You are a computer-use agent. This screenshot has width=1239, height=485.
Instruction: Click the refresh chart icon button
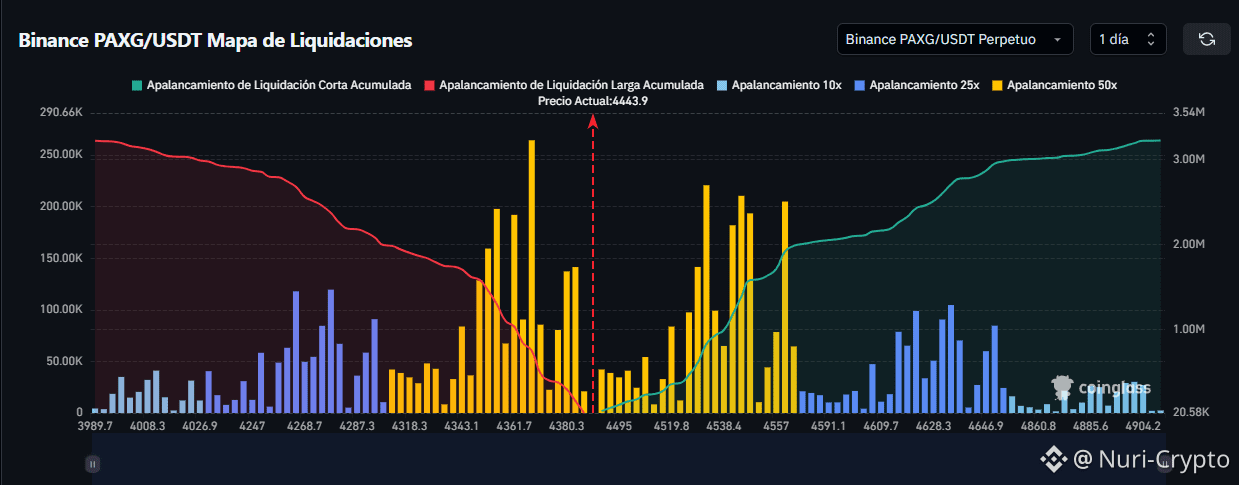(1206, 39)
